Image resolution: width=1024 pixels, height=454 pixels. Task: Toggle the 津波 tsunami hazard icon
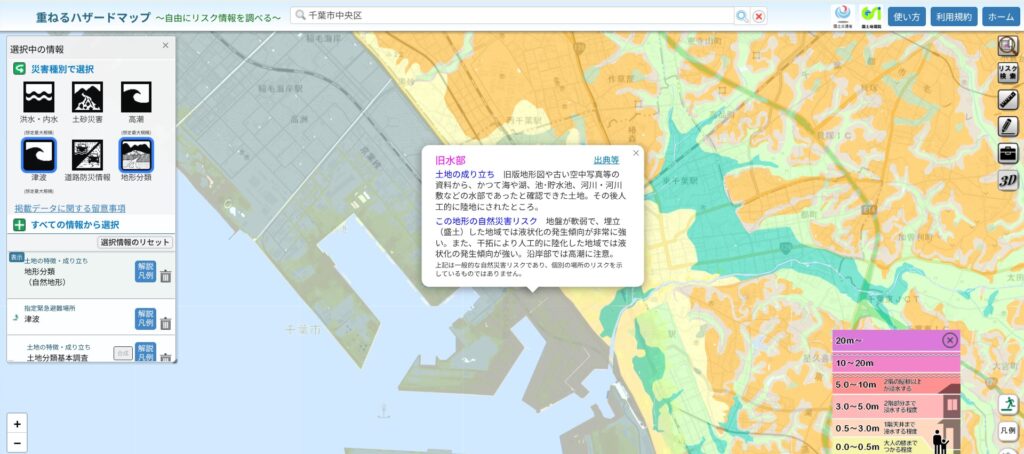pyautogui.click(x=39, y=155)
